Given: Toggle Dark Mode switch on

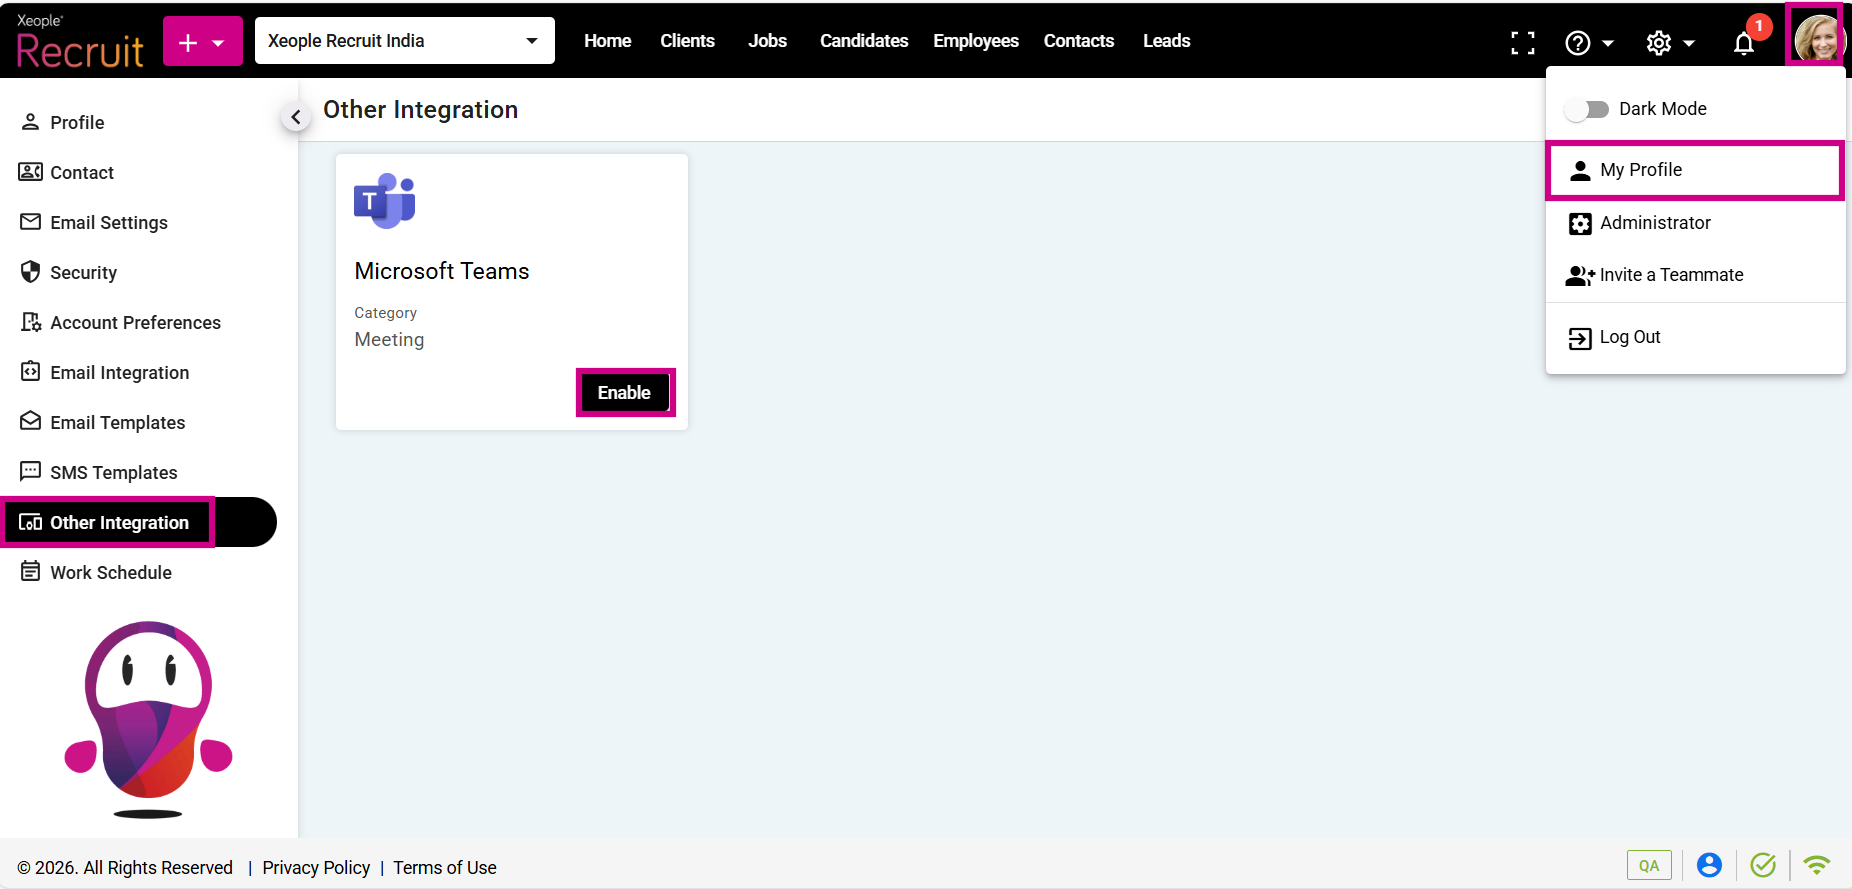Looking at the screenshot, I should (1586, 109).
